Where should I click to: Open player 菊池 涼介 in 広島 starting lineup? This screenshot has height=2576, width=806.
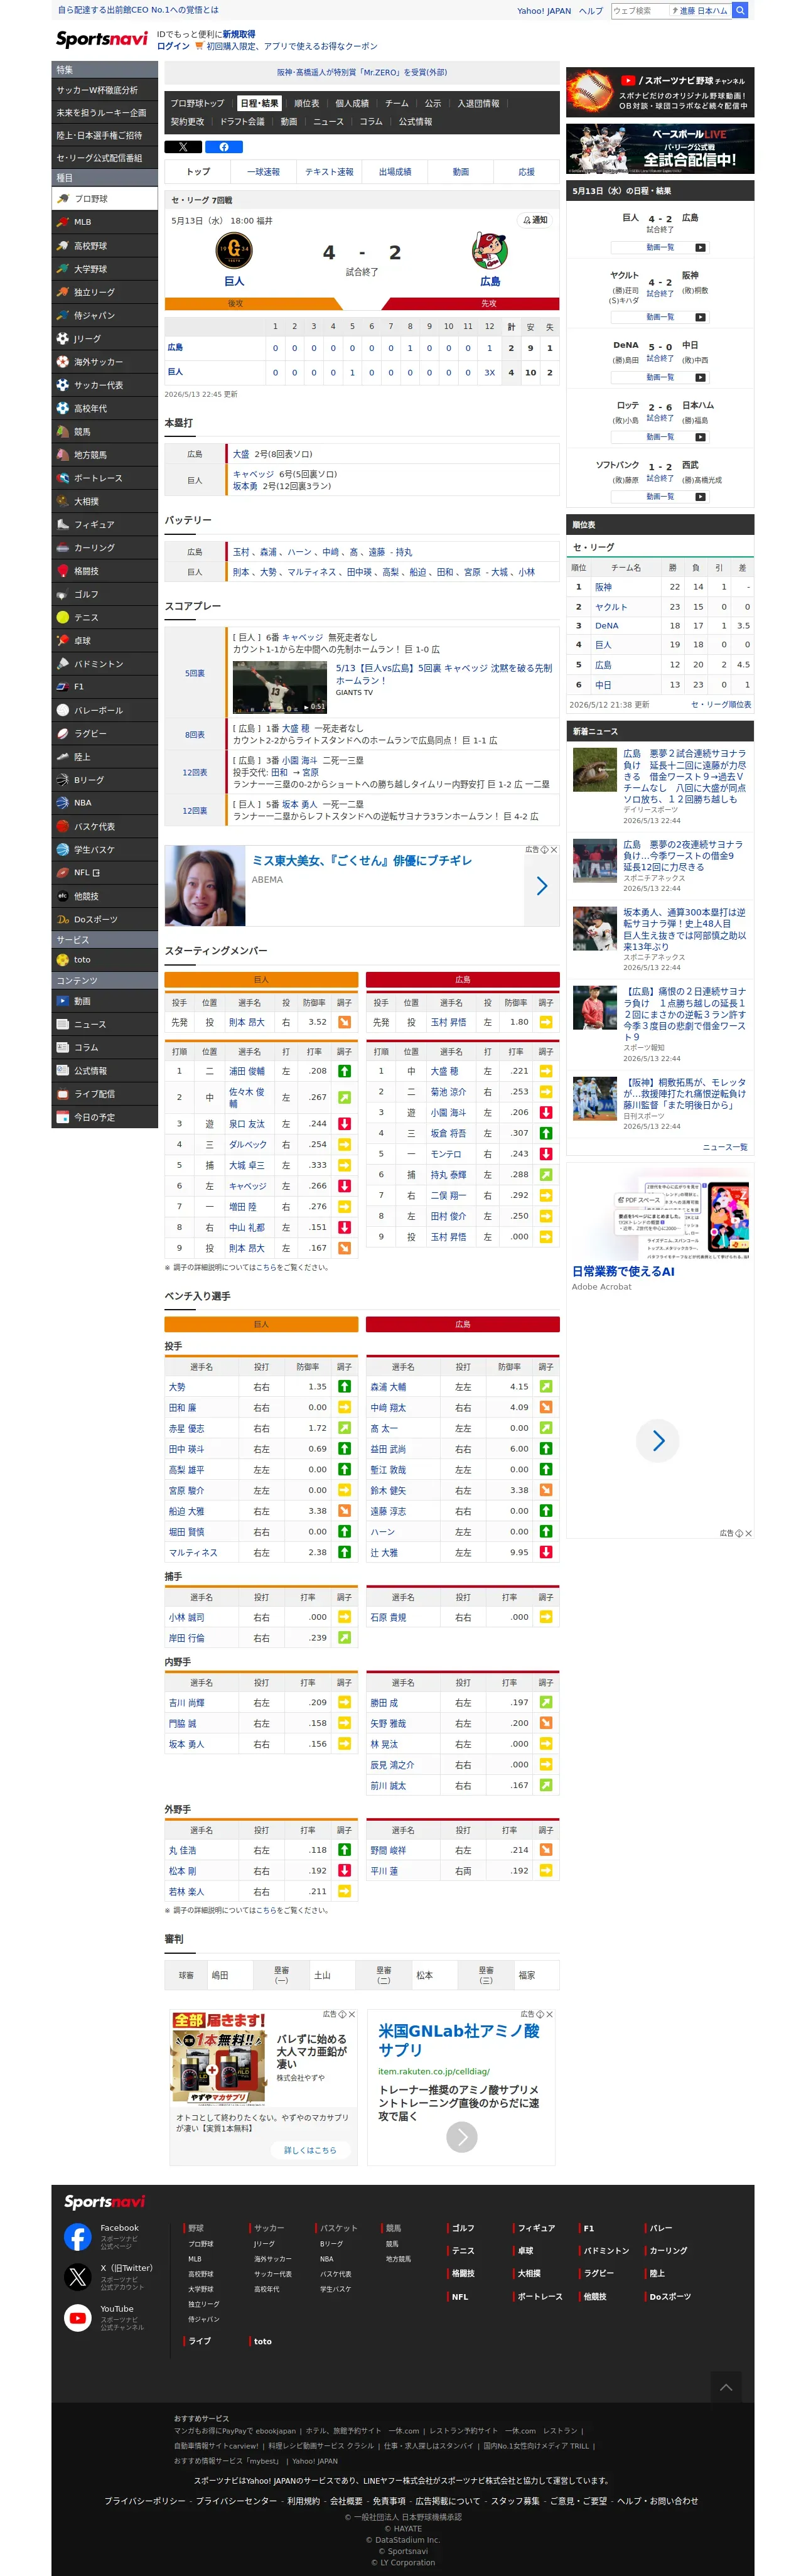click(448, 1092)
